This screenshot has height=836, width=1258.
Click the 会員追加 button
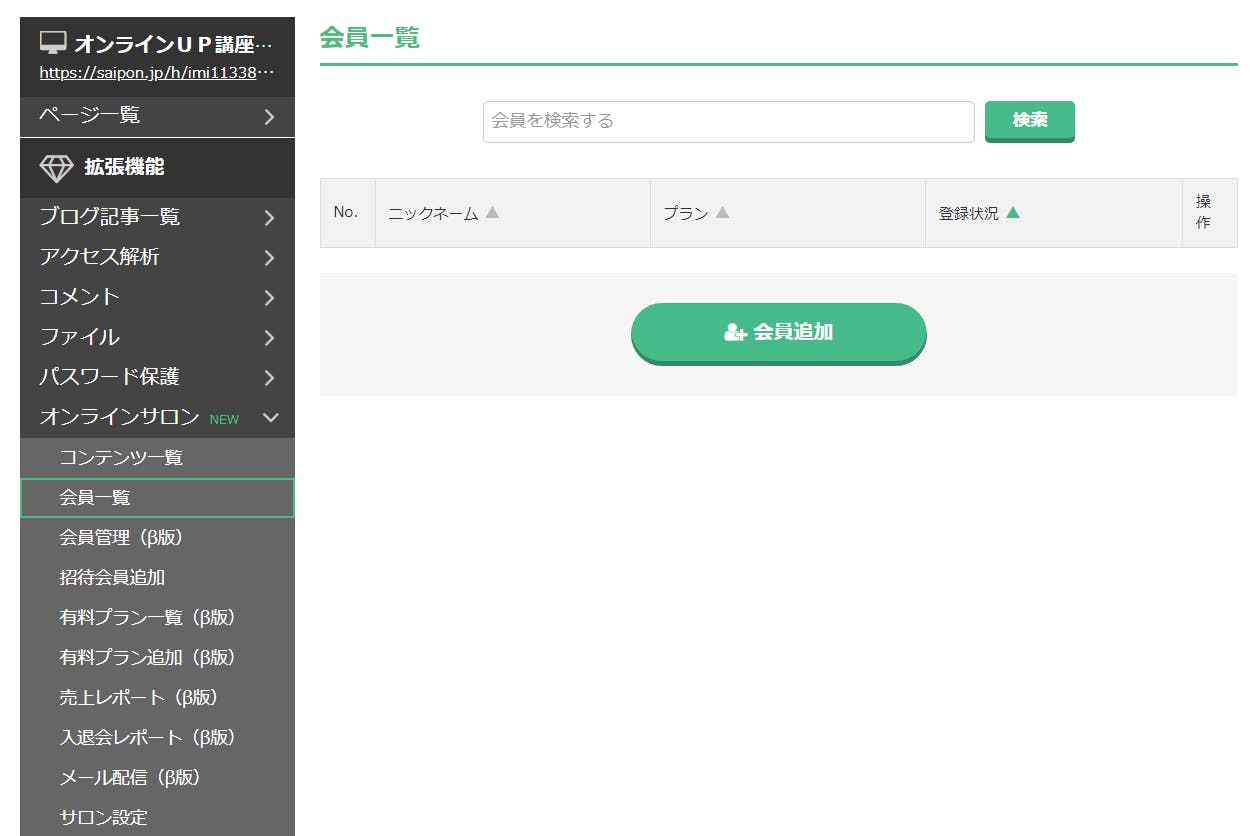click(x=778, y=333)
